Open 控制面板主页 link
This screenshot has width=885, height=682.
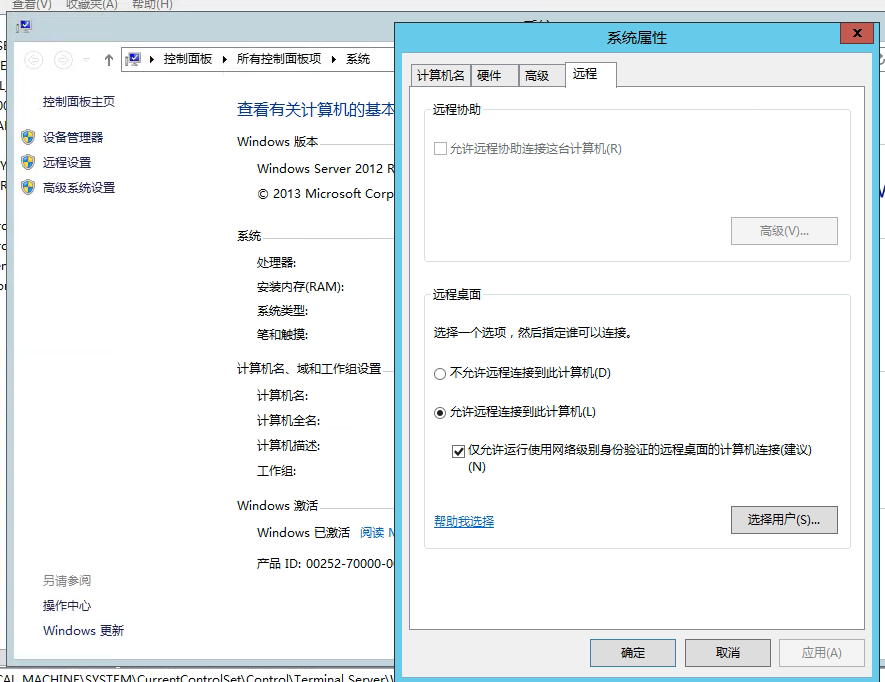(x=78, y=102)
